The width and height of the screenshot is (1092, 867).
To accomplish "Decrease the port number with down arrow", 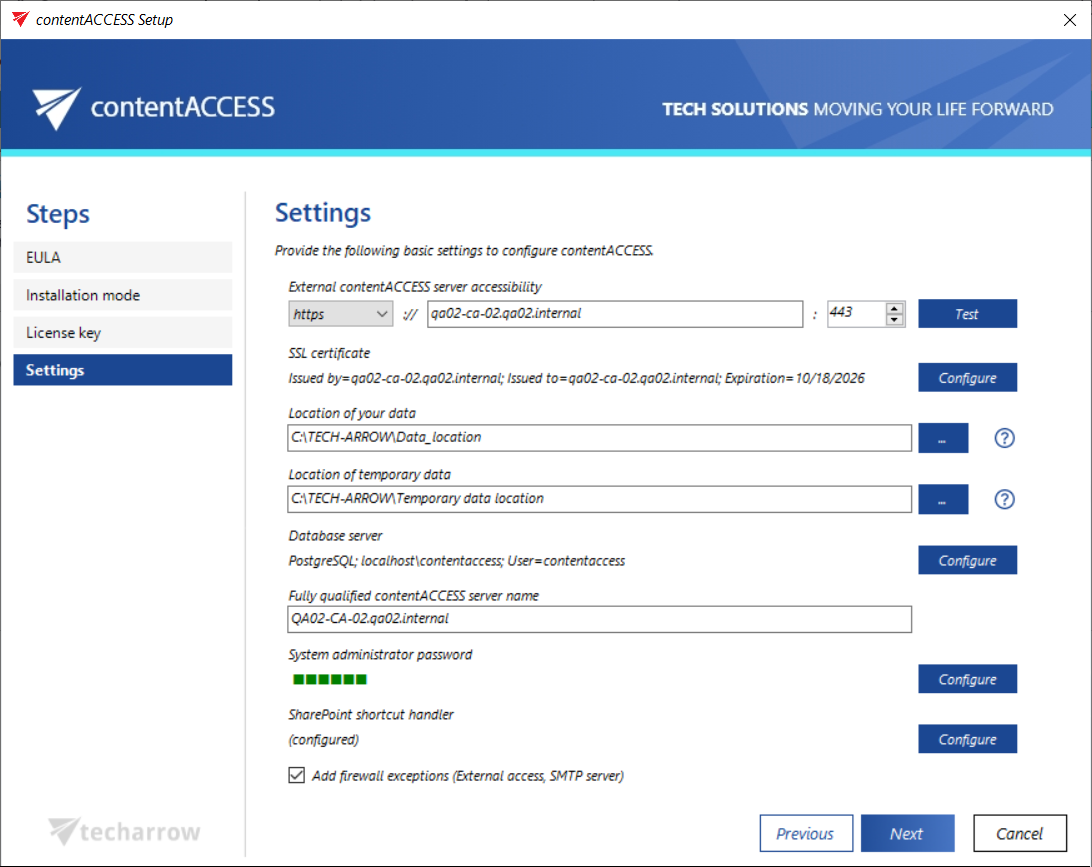I will pyautogui.click(x=895, y=320).
